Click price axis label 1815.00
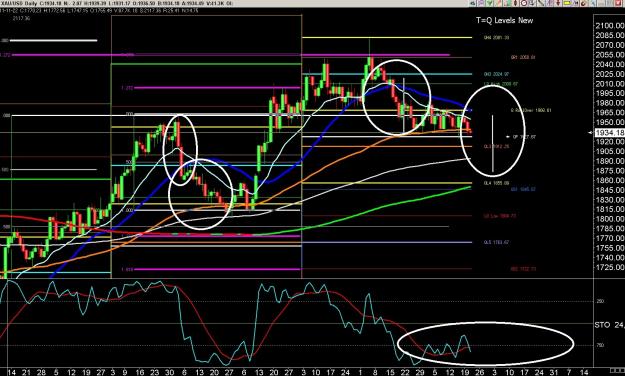The width and height of the screenshot is (625, 376). click(610, 209)
